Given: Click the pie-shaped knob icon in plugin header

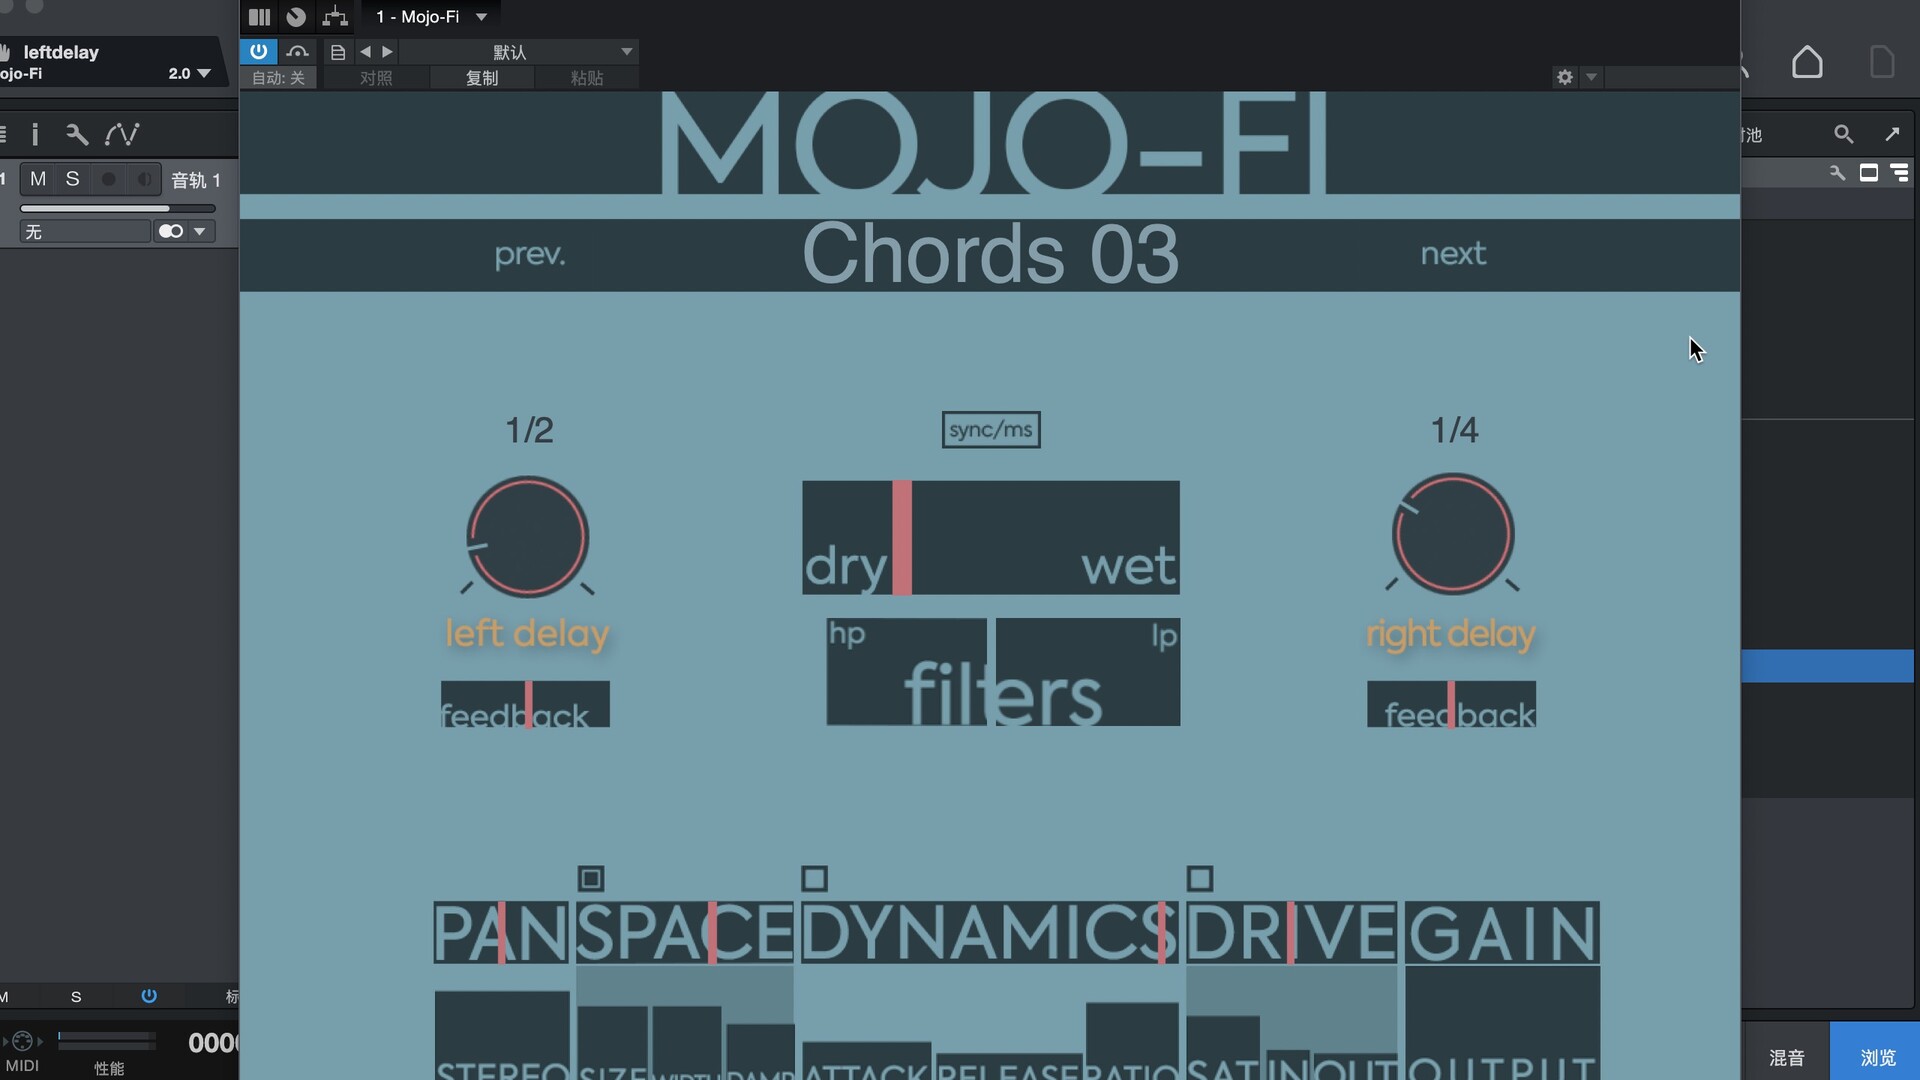Looking at the screenshot, I should (x=296, y=16).
